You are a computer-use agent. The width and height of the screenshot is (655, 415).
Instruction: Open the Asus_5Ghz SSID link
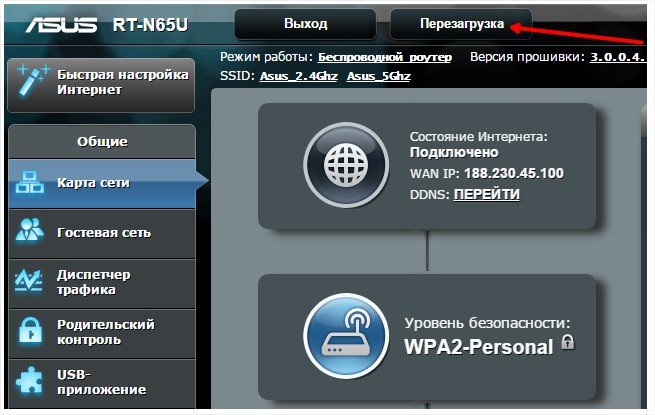381,75
